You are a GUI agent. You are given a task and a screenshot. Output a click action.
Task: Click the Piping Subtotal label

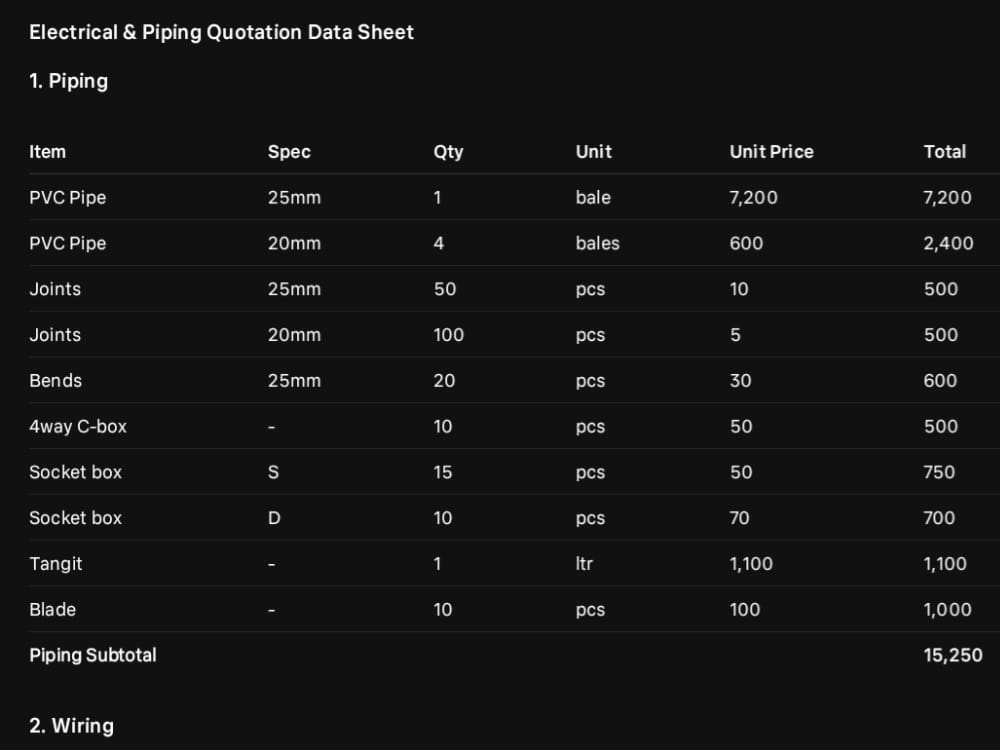pos(93,656)
